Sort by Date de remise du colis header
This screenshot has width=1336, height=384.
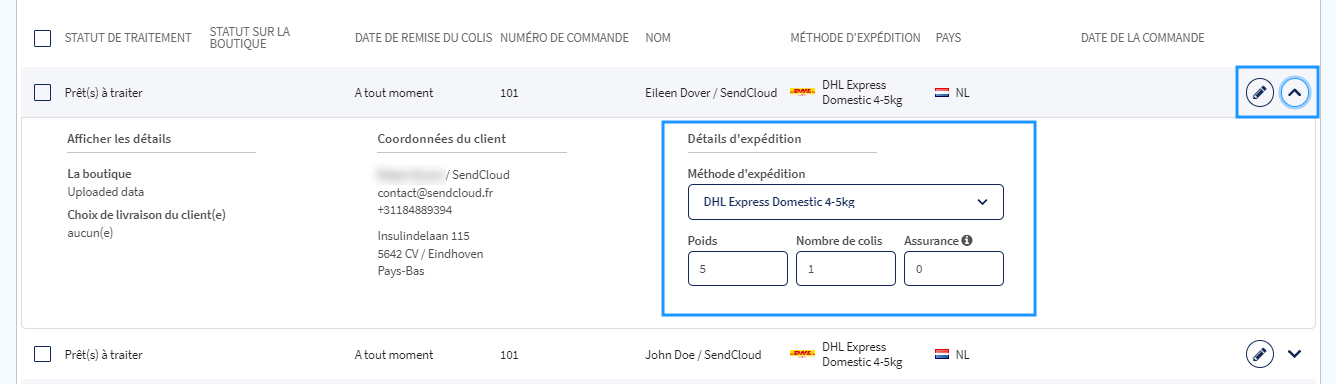click(x=424, y=38)
